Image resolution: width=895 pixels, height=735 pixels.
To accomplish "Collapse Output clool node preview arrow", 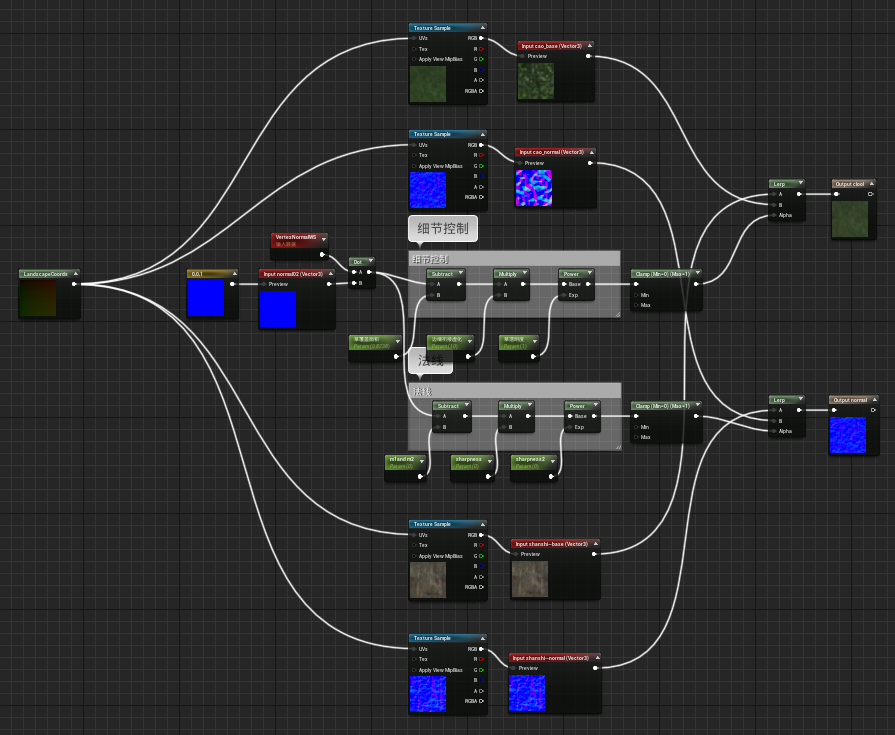I will 871,184.
